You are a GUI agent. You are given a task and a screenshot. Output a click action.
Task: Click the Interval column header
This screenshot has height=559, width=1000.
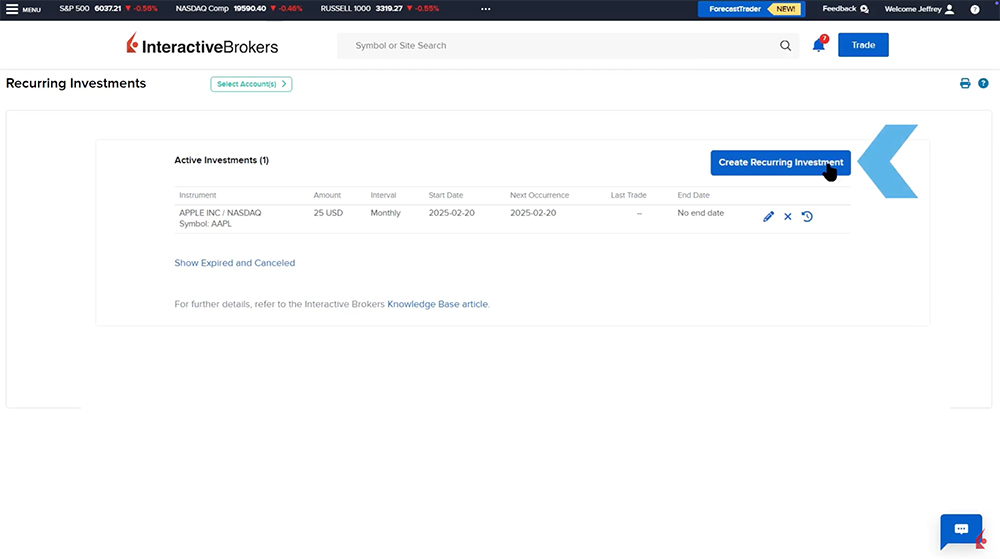click(383, 195)
